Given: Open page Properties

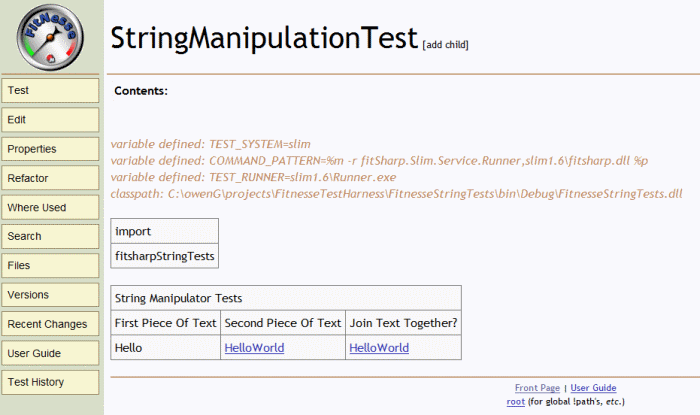Looking at the screenshot, I should click(x=50, y=149).
